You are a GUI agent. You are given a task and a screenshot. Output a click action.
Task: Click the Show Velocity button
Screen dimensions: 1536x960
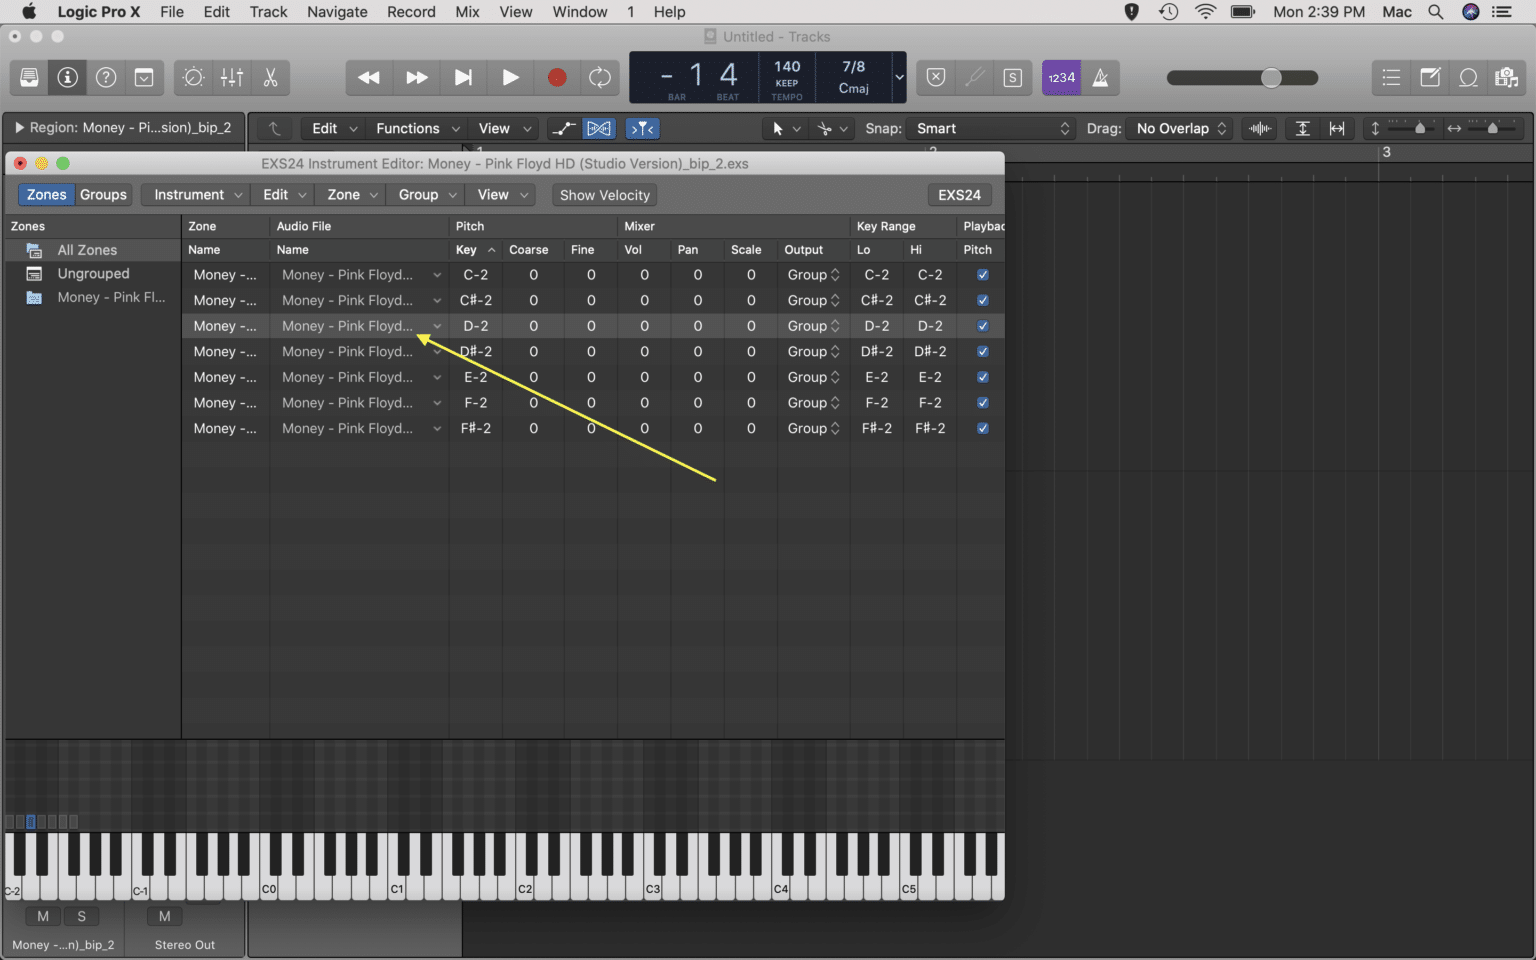[604, 195]
